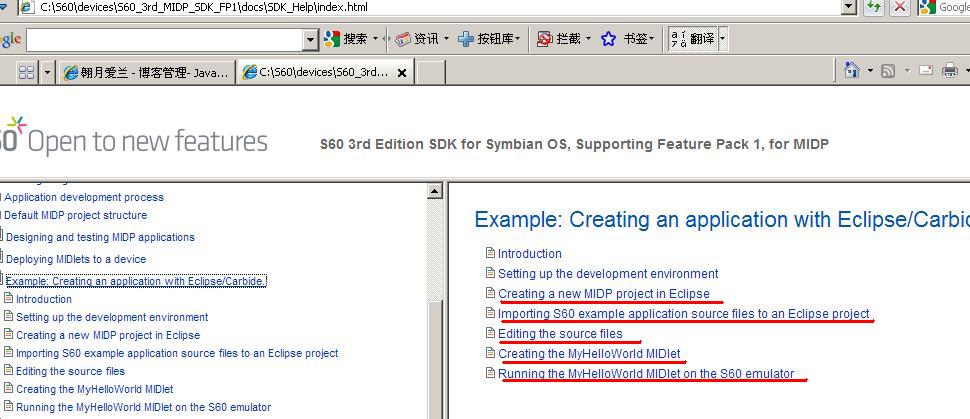Open the tab list dropdown arrow
Viewport: 970px width, 419px height.
pyautogui.click(x=48, y=72)
